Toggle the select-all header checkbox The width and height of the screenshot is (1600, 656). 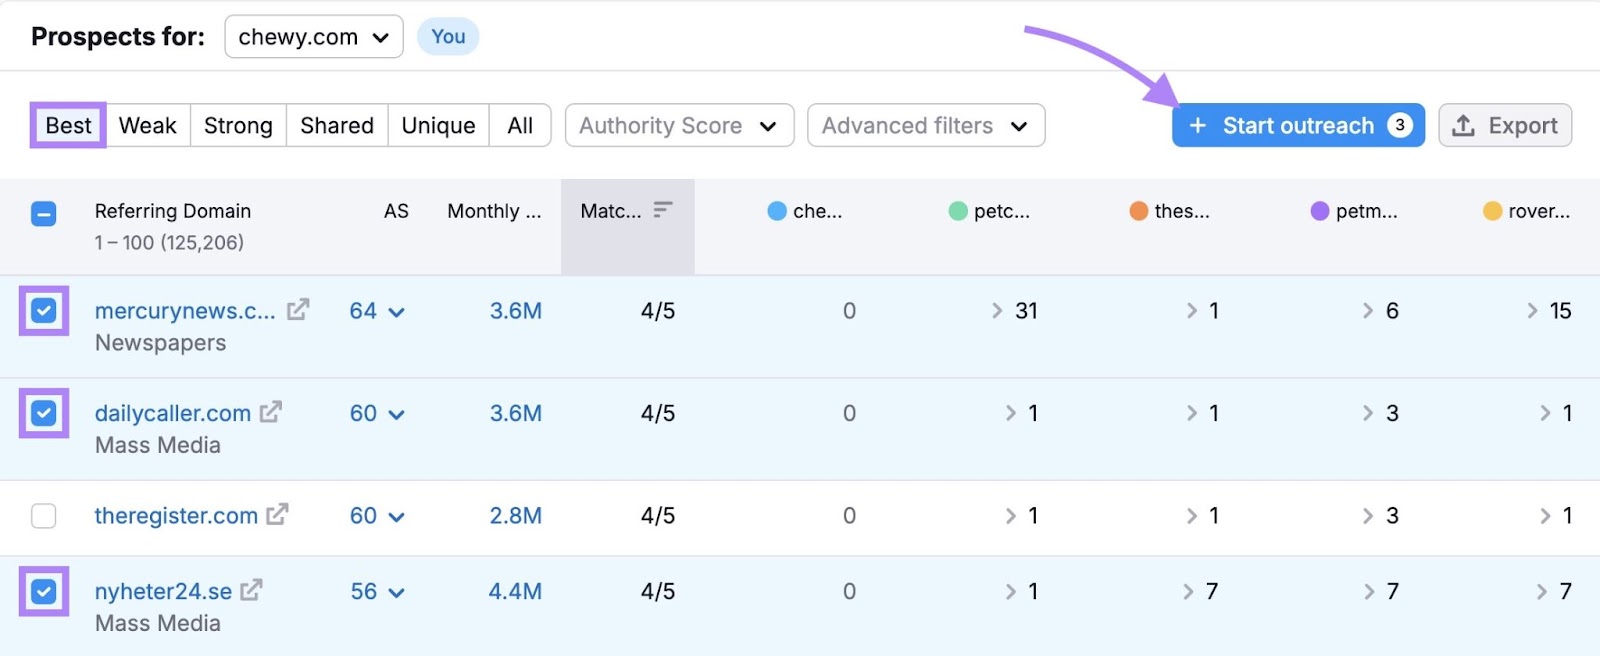point(44,214)
